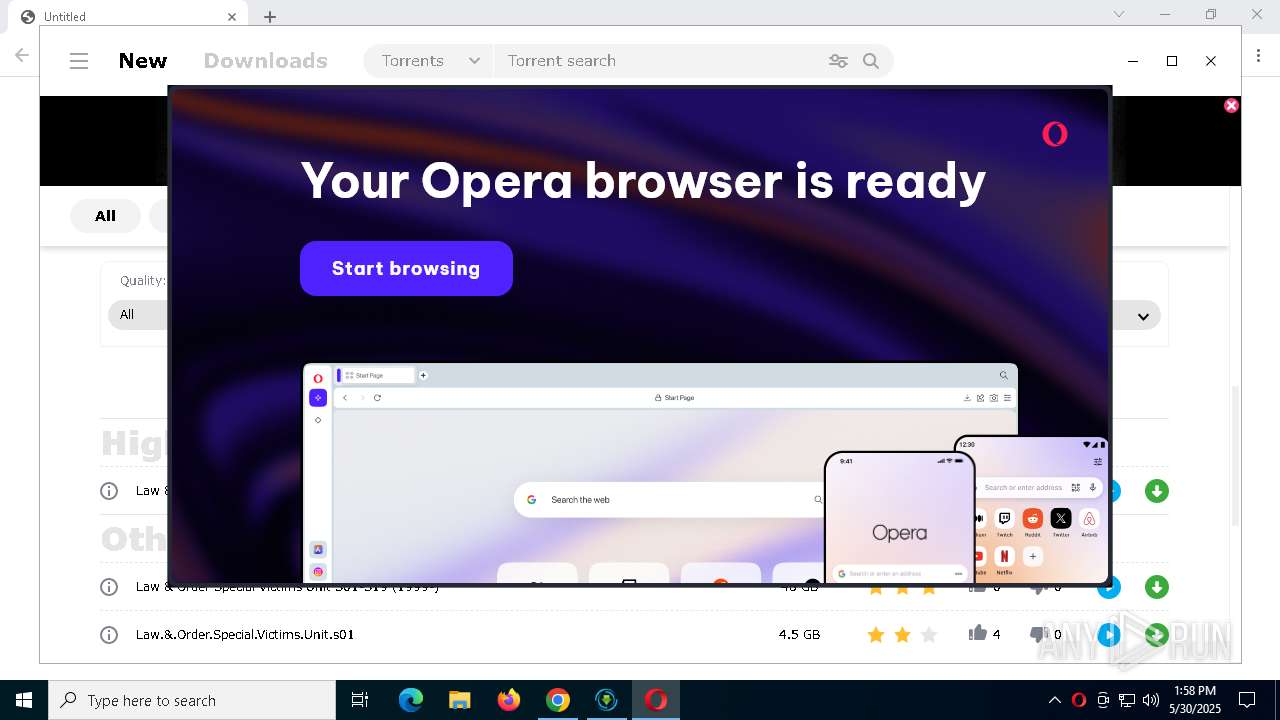
Task: Switch to the torrent app taskbar icon
Action: [x=606, y=700]
